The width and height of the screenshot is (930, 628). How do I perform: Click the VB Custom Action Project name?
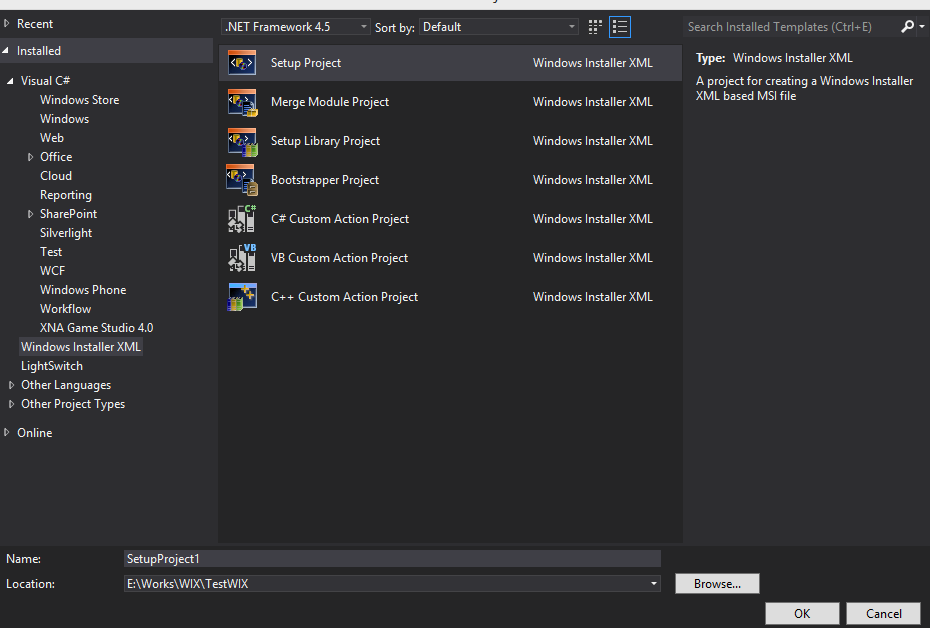coord(339,258)
